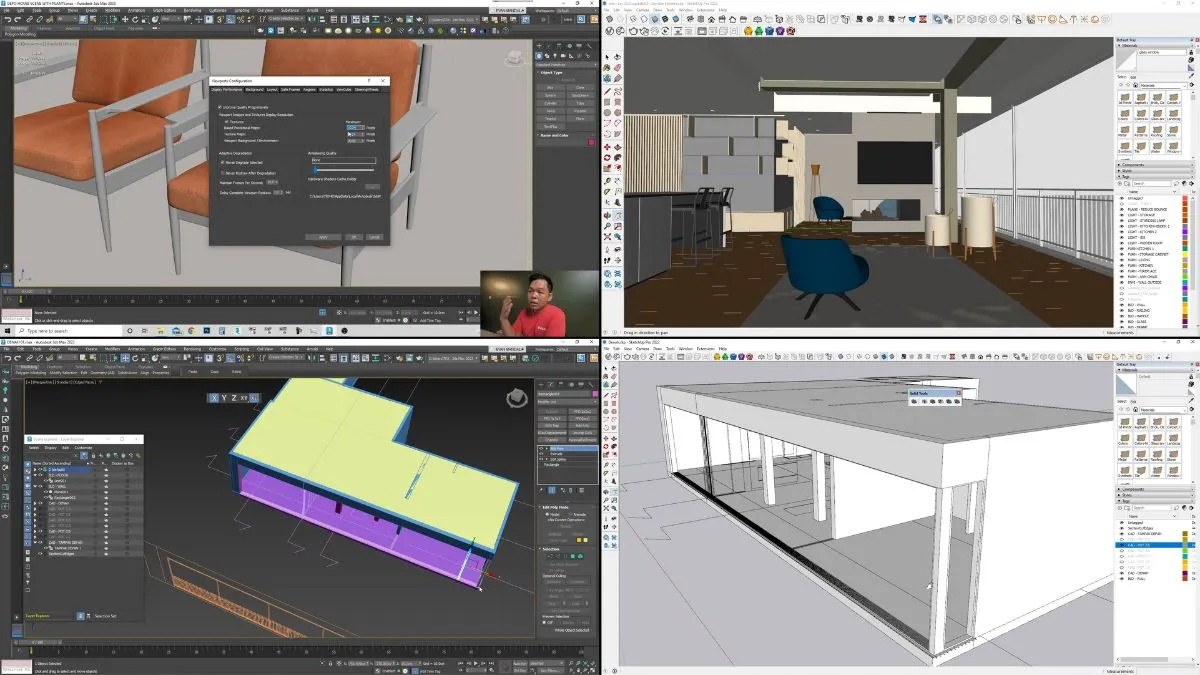This screenshot has height=675, width=1200.
Task: Click the ViewCube in the chair viewport
Action: click(515, 59)
